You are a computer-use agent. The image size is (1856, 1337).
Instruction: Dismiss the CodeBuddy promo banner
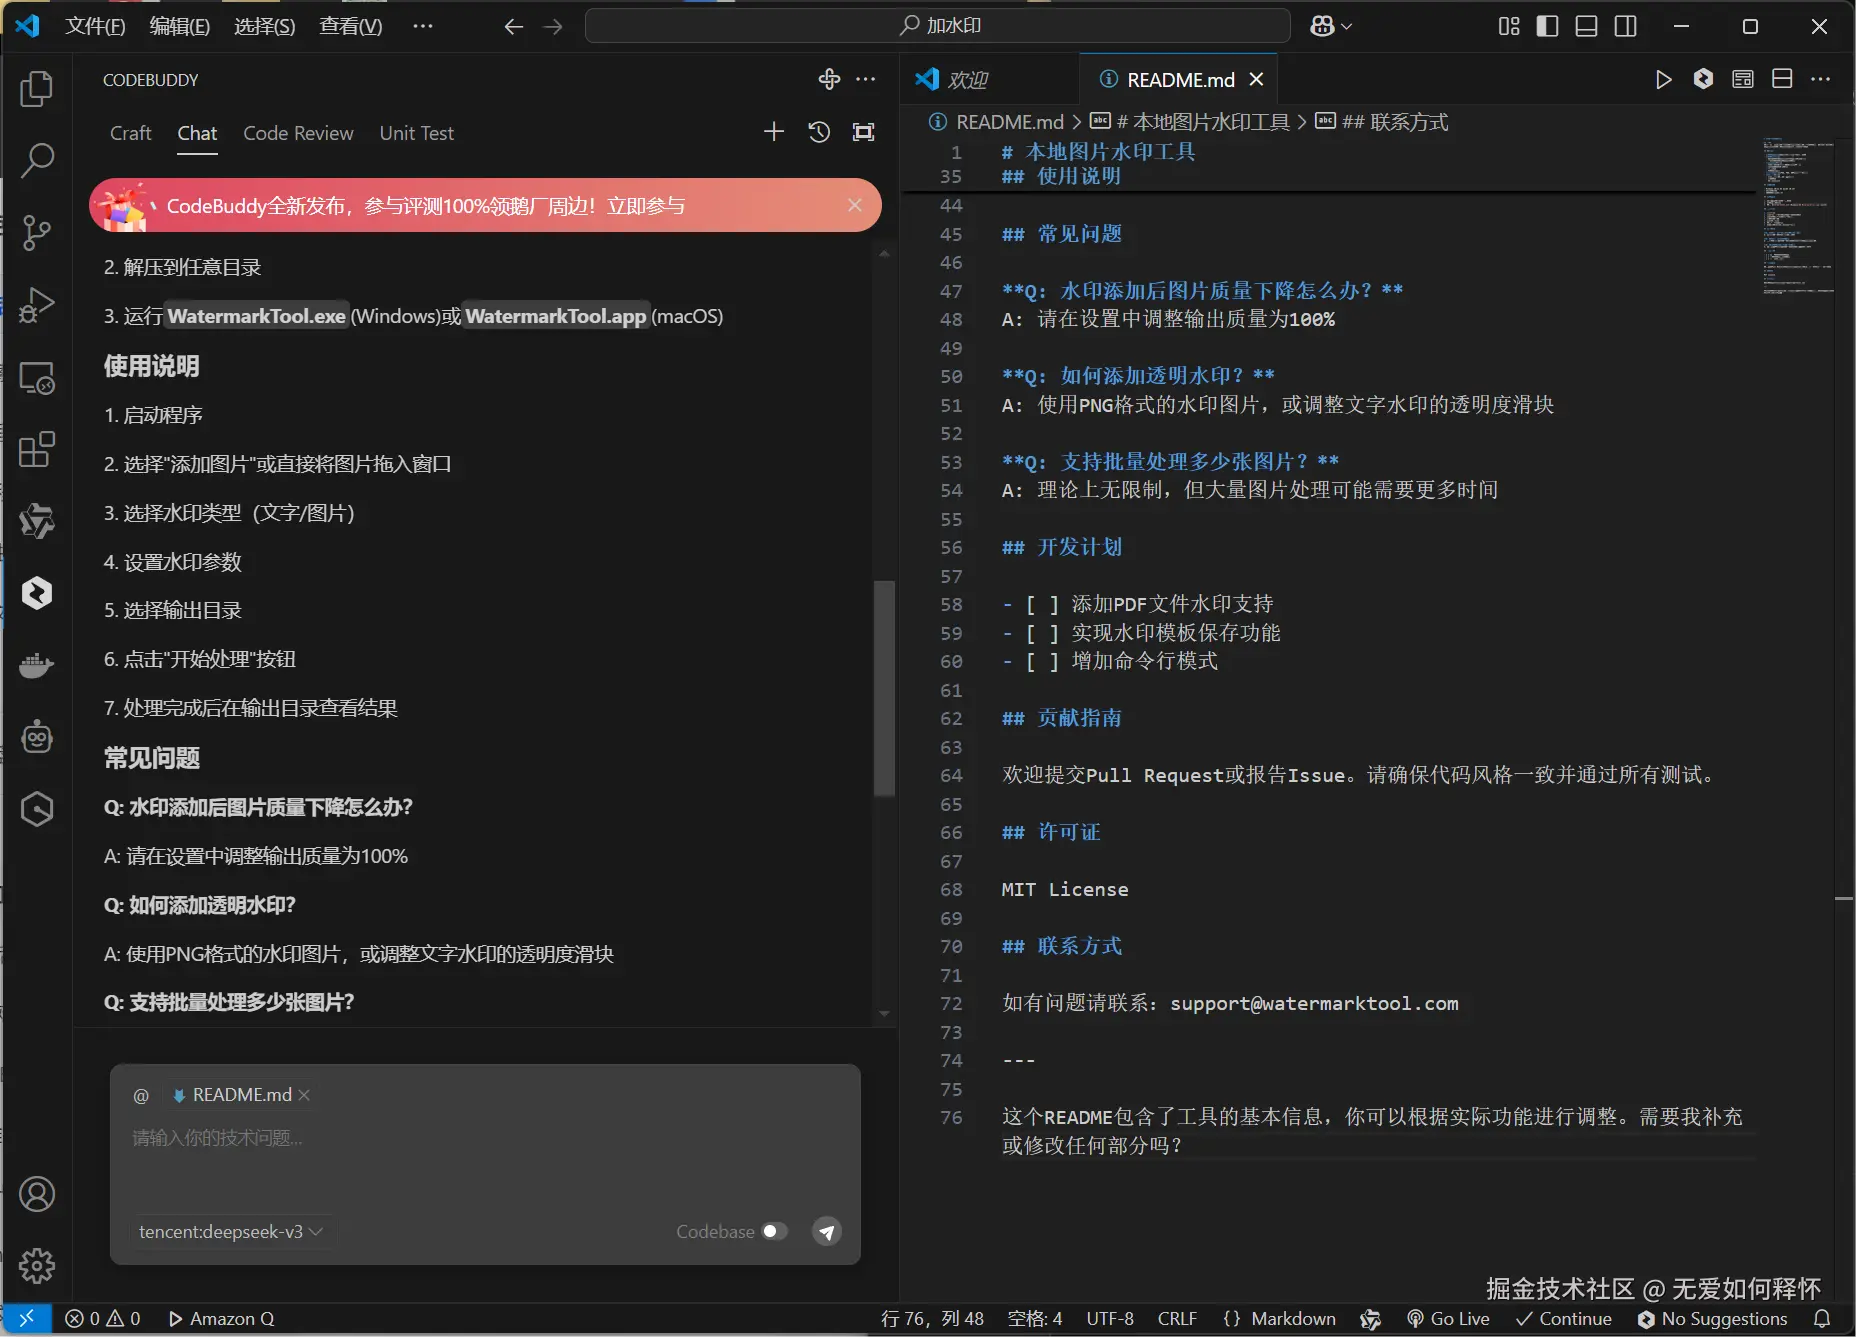855,205
